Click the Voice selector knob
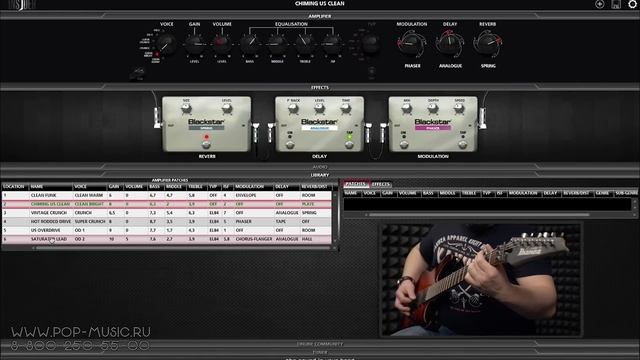640x360 pixels. click(166, 44)
